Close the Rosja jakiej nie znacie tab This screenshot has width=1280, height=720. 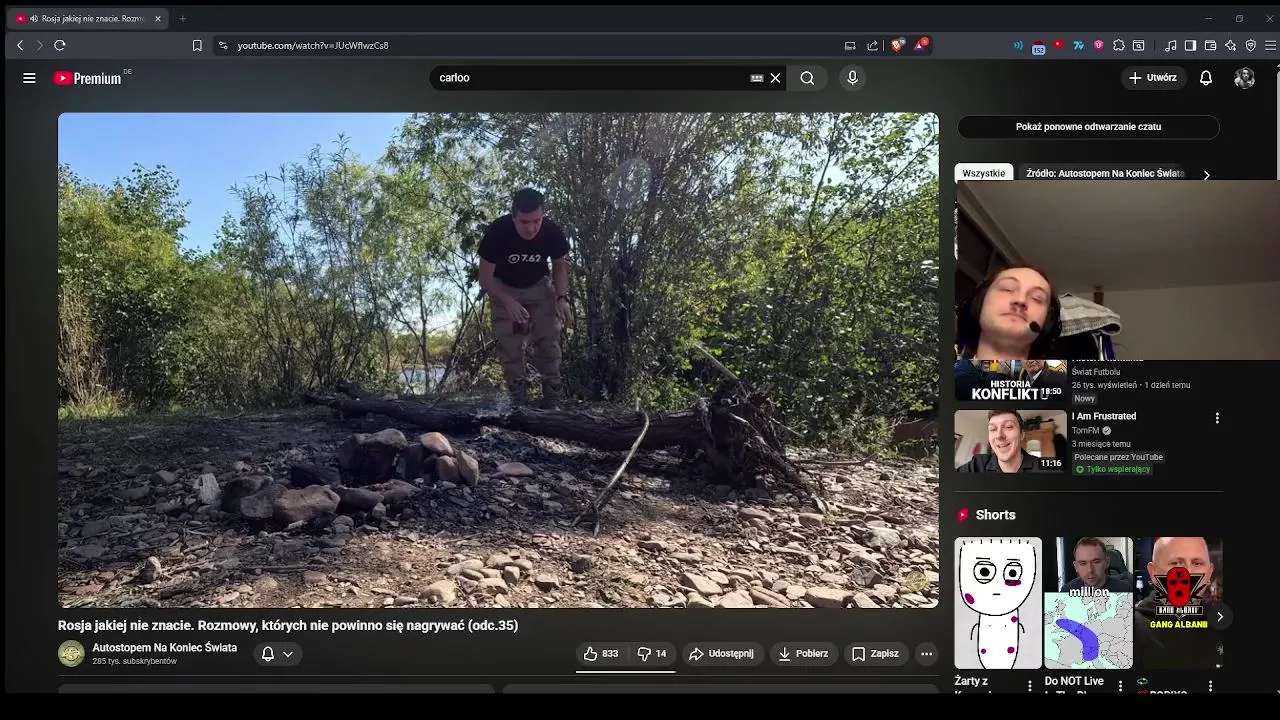[157, 18]
